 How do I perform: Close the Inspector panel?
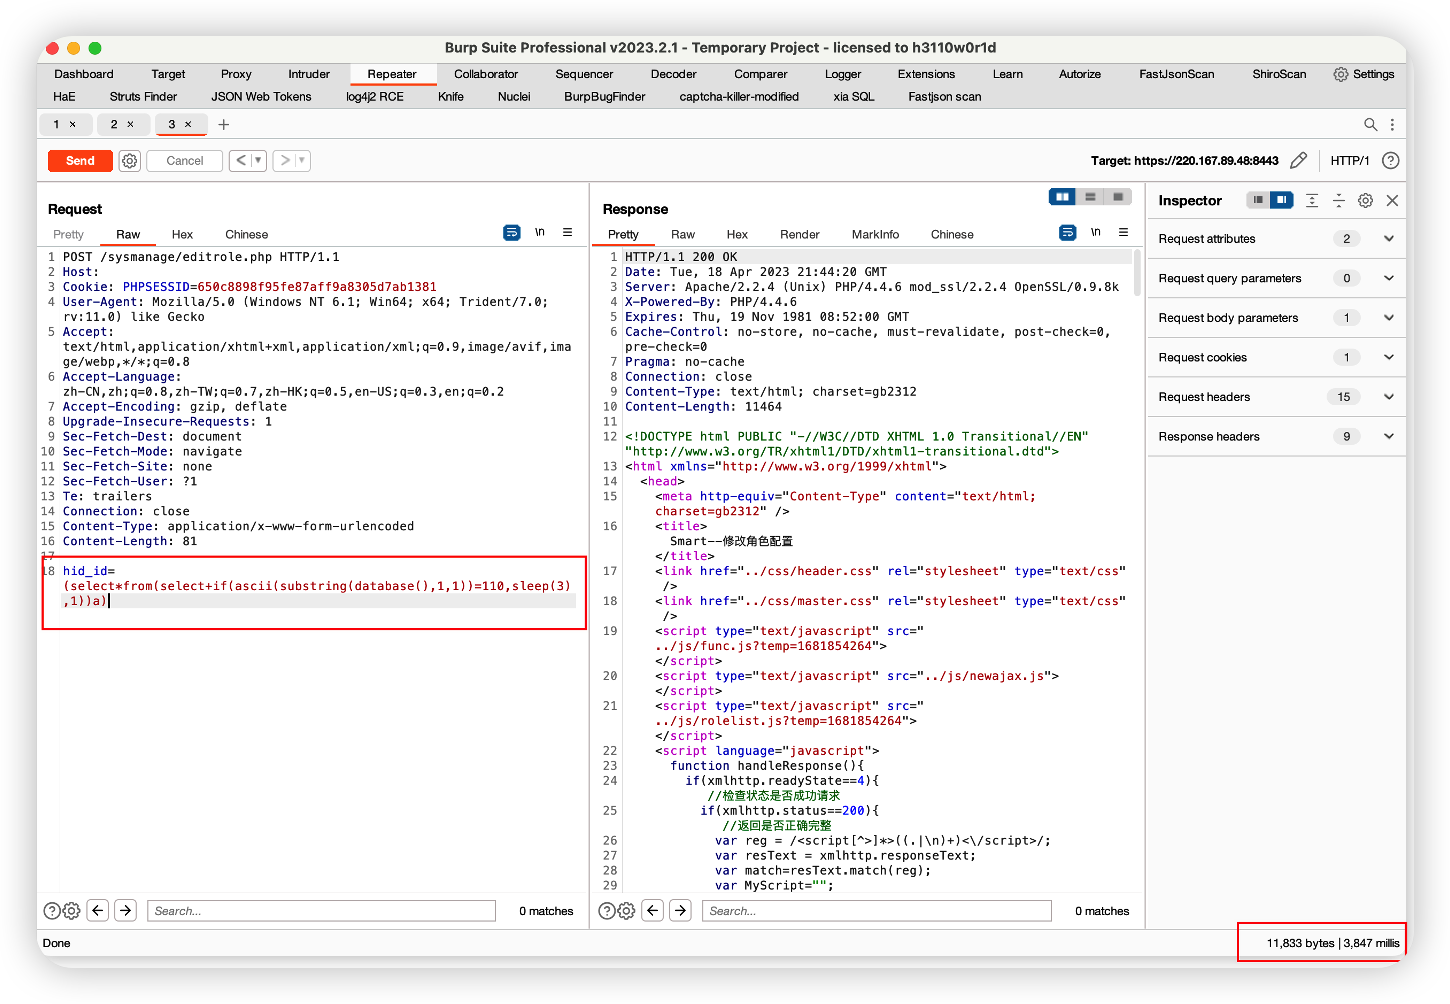[1392, 200]
